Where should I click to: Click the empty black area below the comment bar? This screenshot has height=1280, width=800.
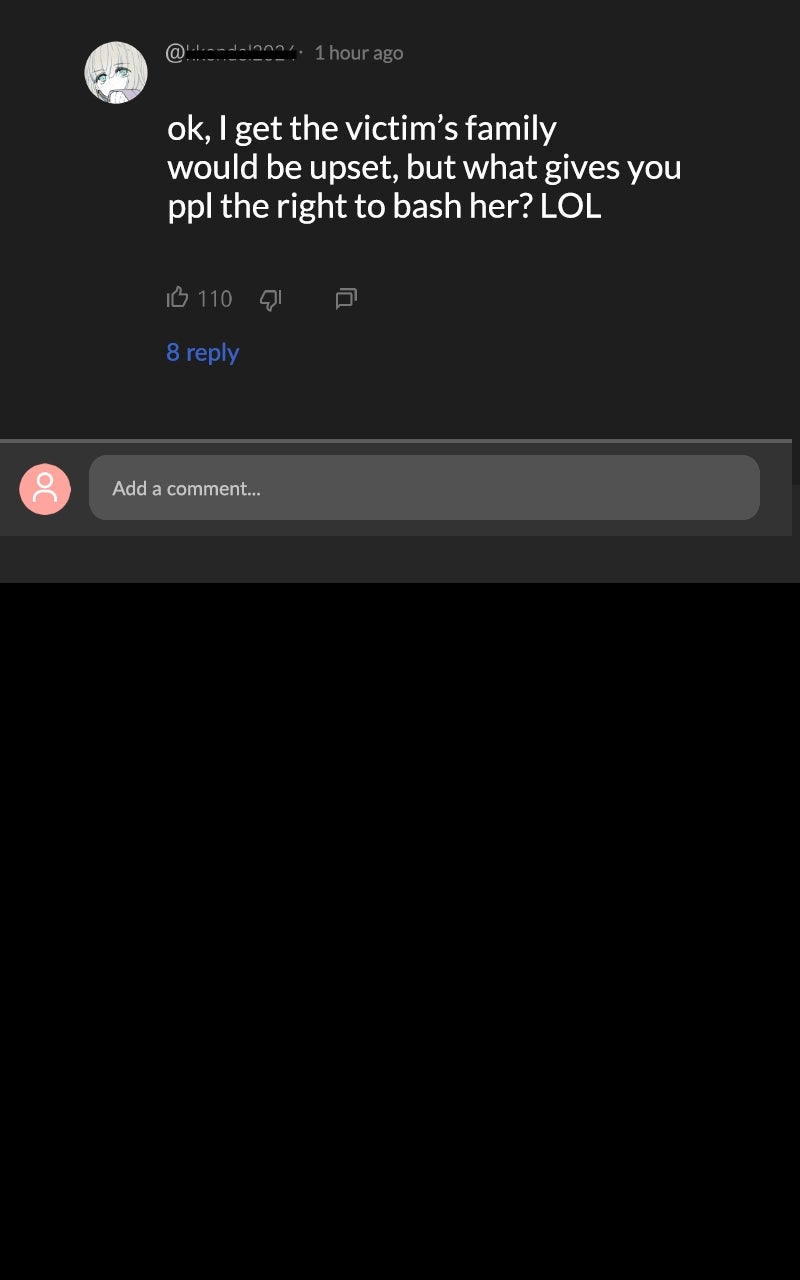(400, 930)
